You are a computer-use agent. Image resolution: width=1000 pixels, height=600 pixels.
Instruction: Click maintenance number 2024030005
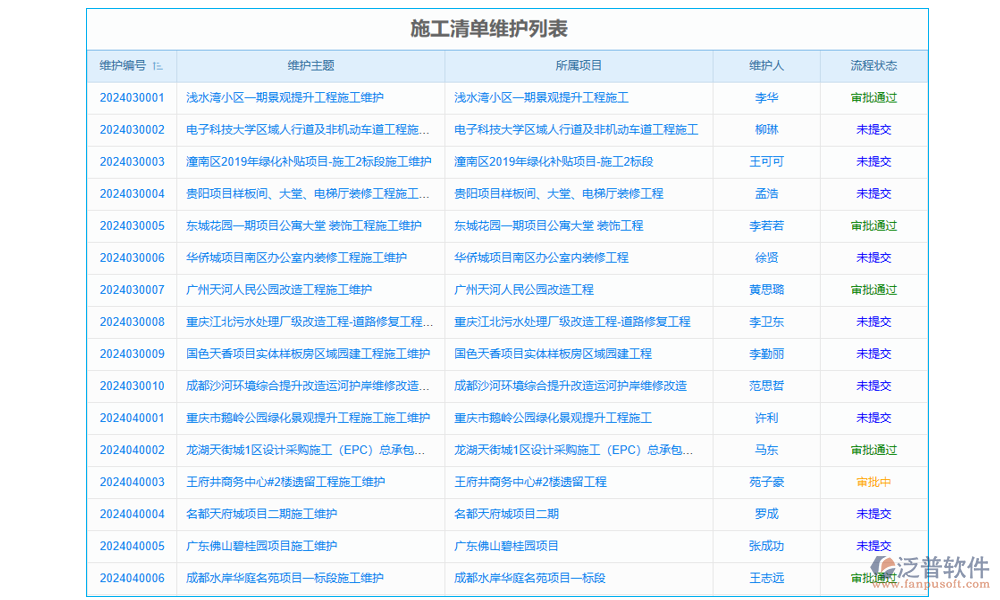tap(131, 226)
